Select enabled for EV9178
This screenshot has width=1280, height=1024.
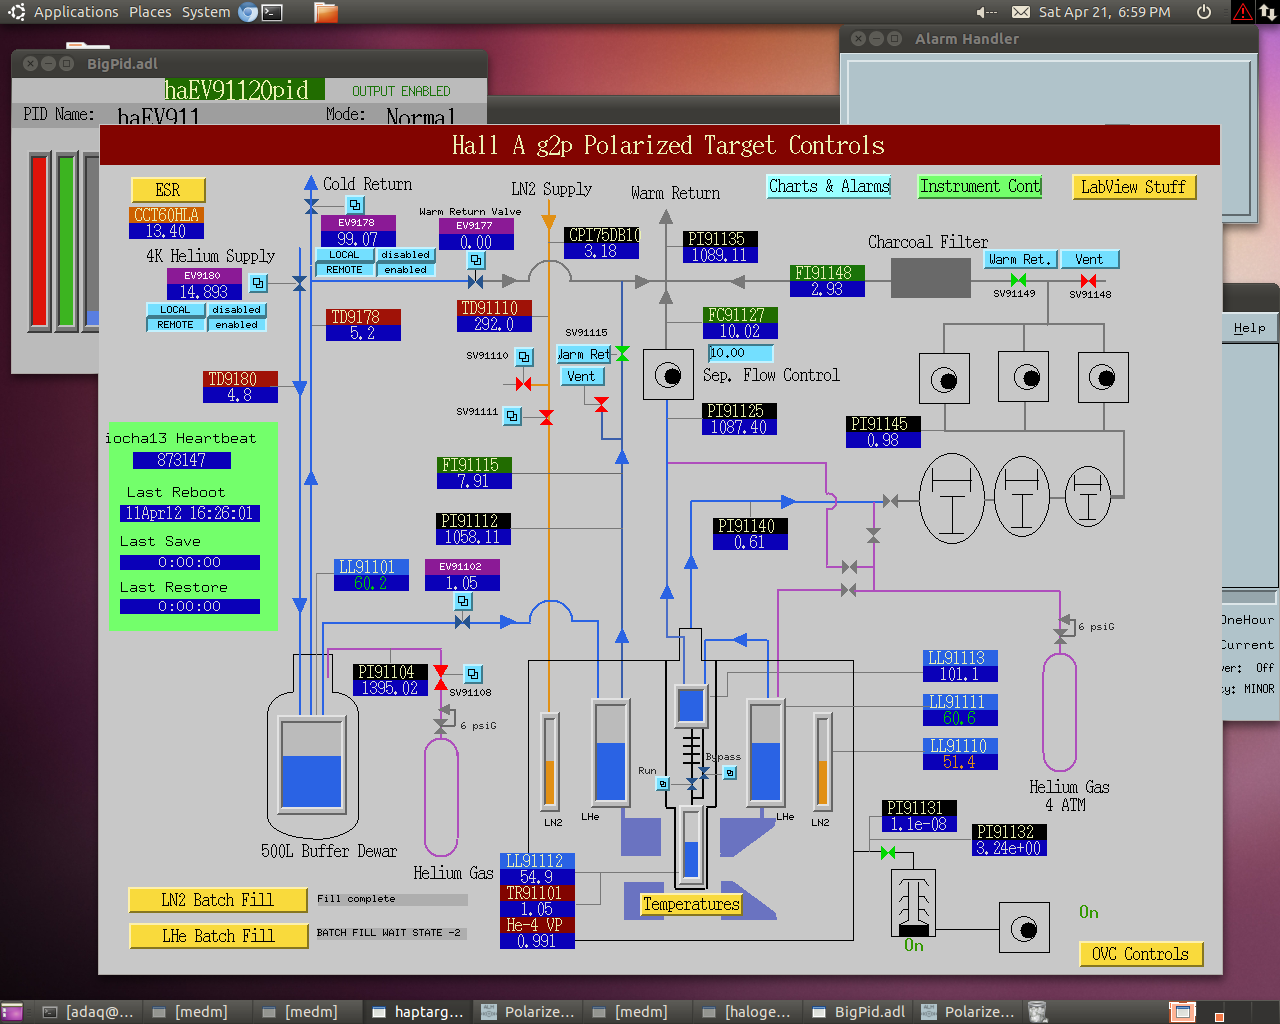406,270
